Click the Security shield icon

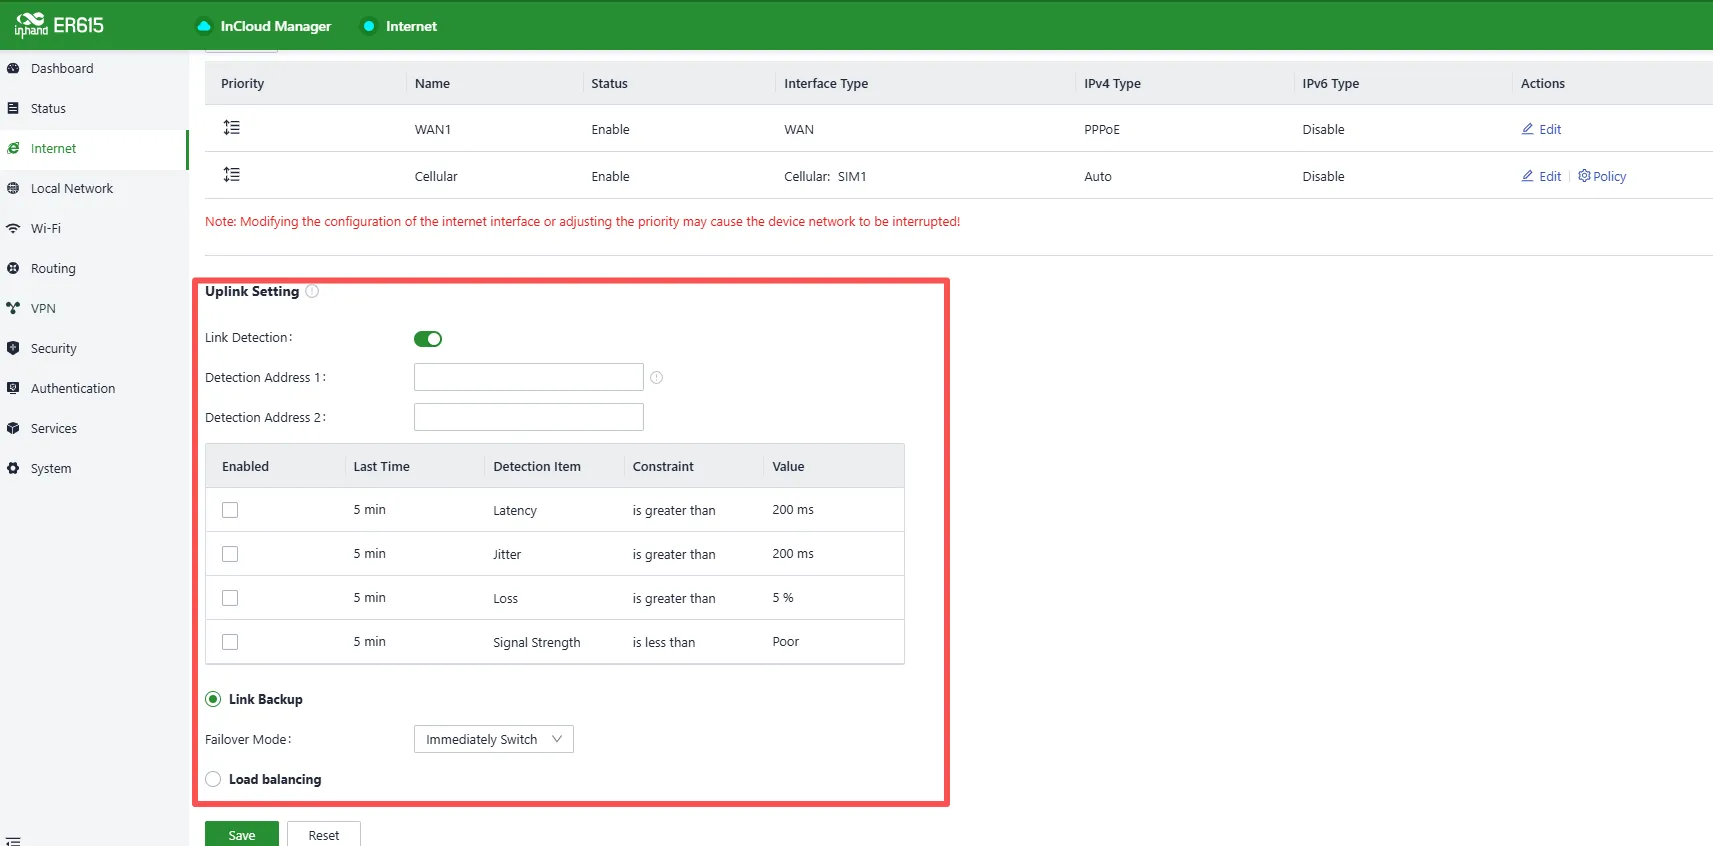point(13,348)
